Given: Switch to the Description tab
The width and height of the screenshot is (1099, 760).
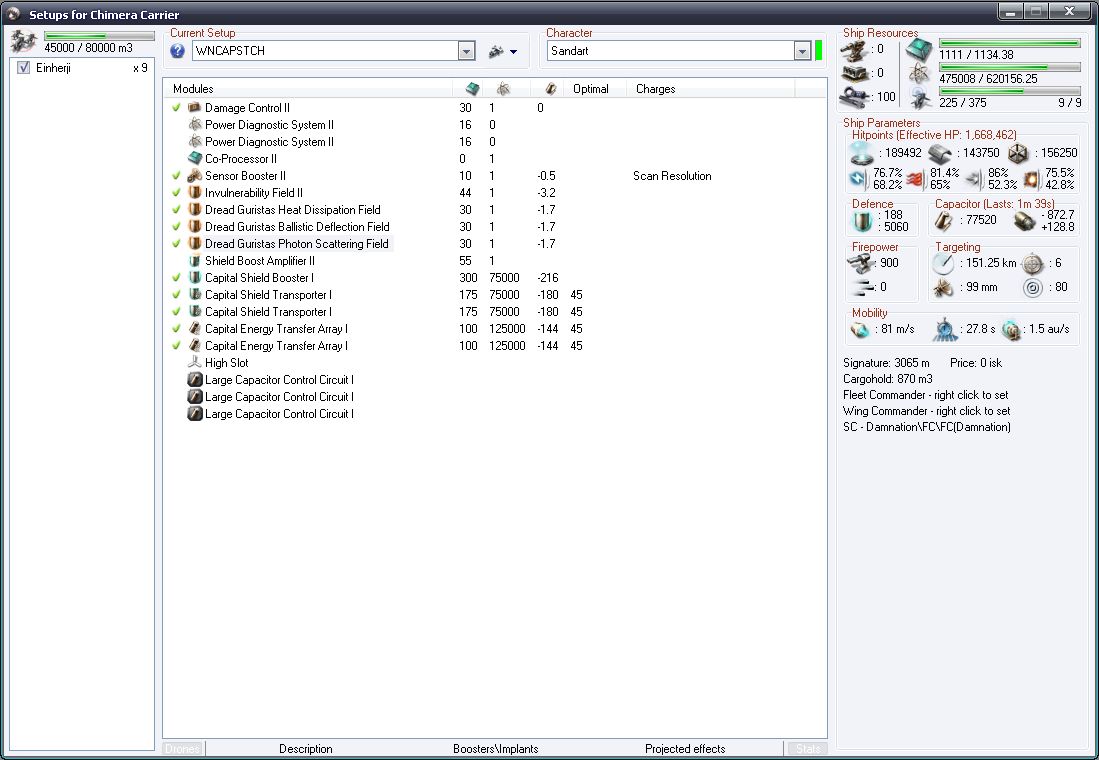Looking at the screenshot, I should (306, 749).
